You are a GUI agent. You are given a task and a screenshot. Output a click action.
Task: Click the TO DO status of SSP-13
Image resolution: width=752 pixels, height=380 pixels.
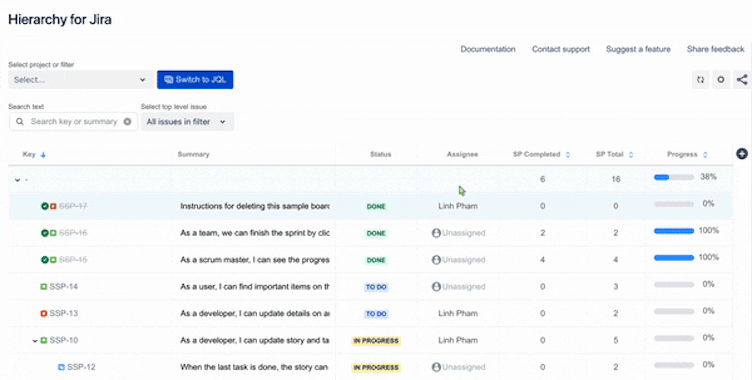pos(376,314)
